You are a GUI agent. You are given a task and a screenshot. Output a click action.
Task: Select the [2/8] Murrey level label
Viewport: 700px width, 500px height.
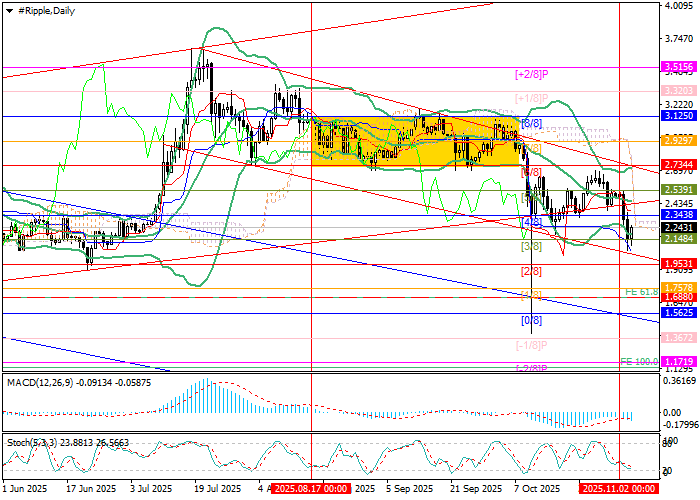(532, 271)
